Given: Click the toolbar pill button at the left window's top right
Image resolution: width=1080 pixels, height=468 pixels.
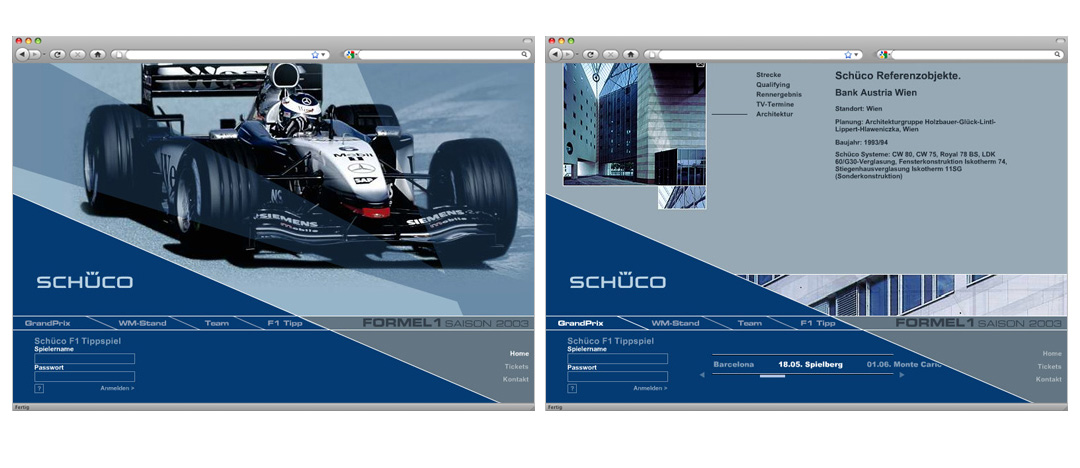Looking at the screenshot, I should (528, 41).
